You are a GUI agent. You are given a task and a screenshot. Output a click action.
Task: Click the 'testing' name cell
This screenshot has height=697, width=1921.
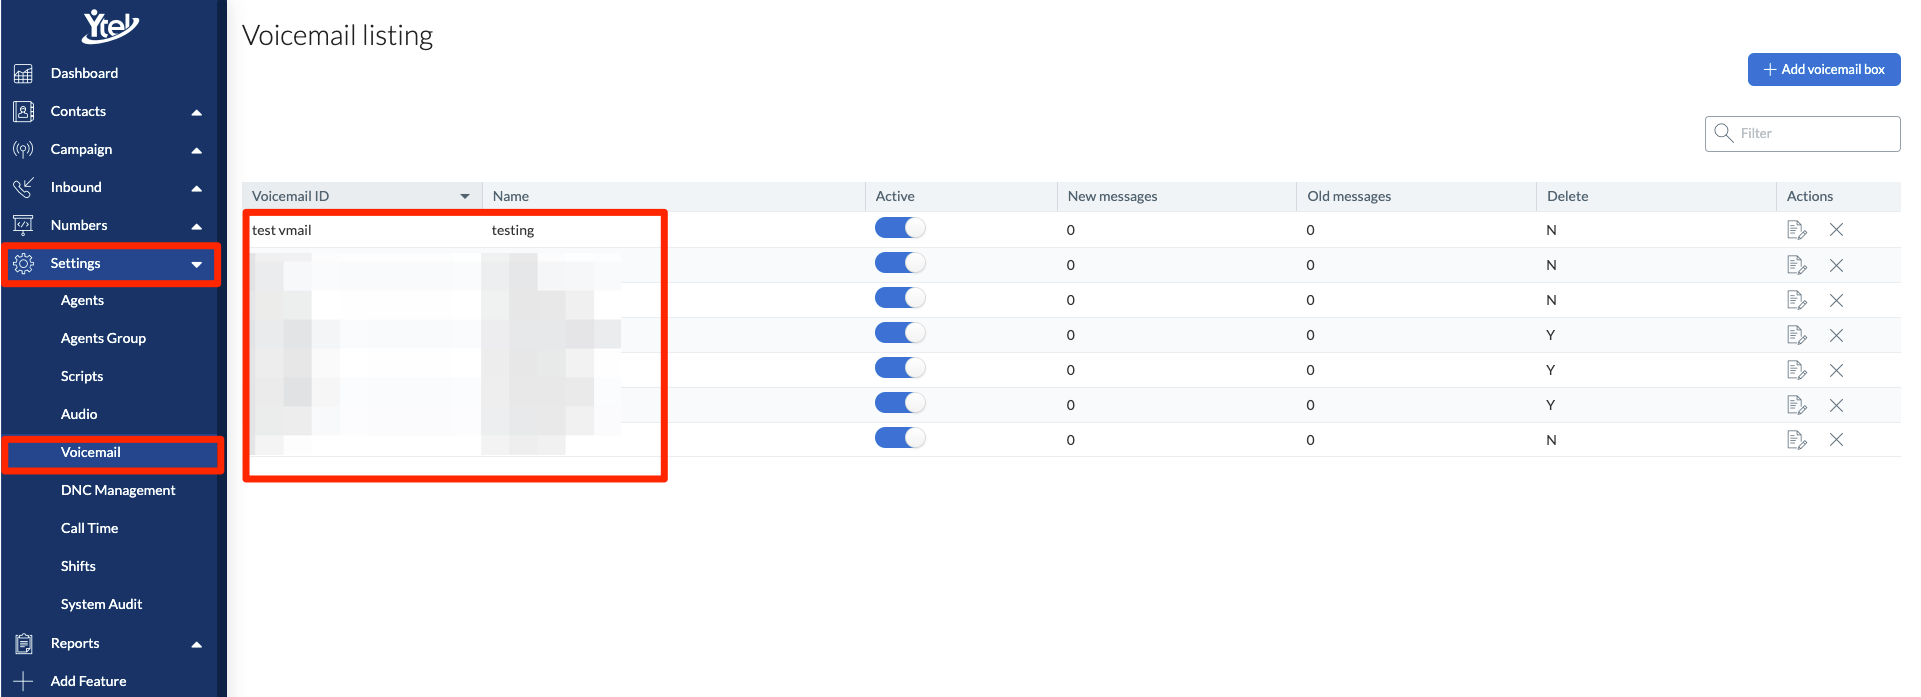click(513, 230)
